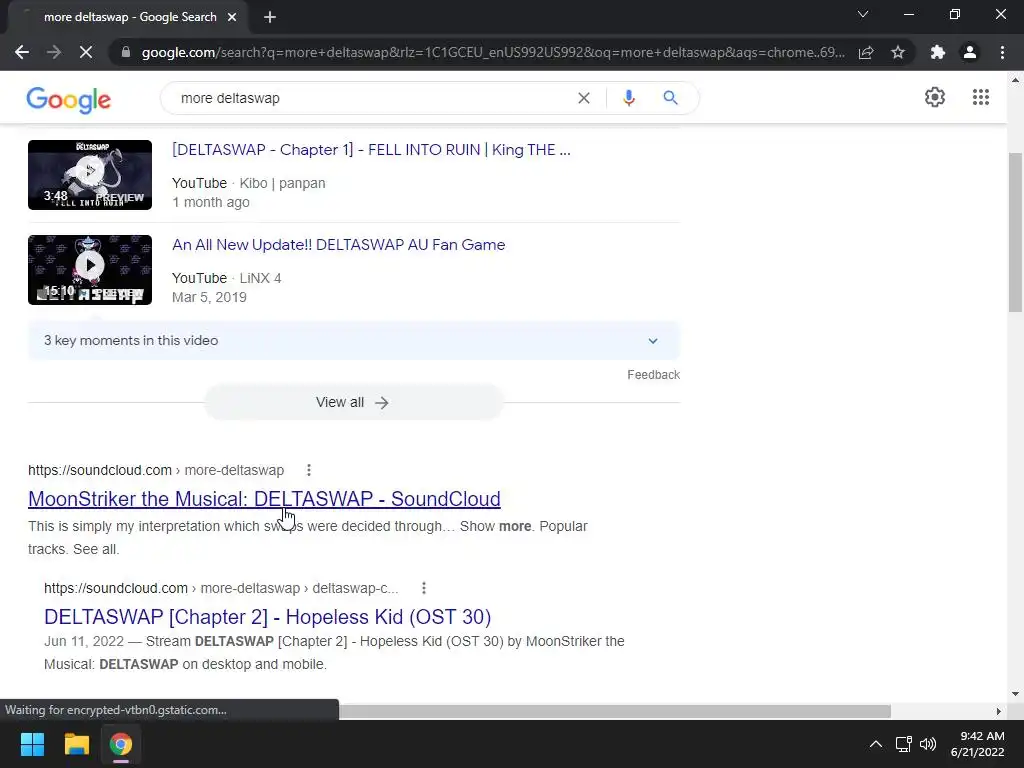Open 'DELTASWAP [Chapter 2] - Hopeless Kid (OST 30)'

click(x=267, y=616)
